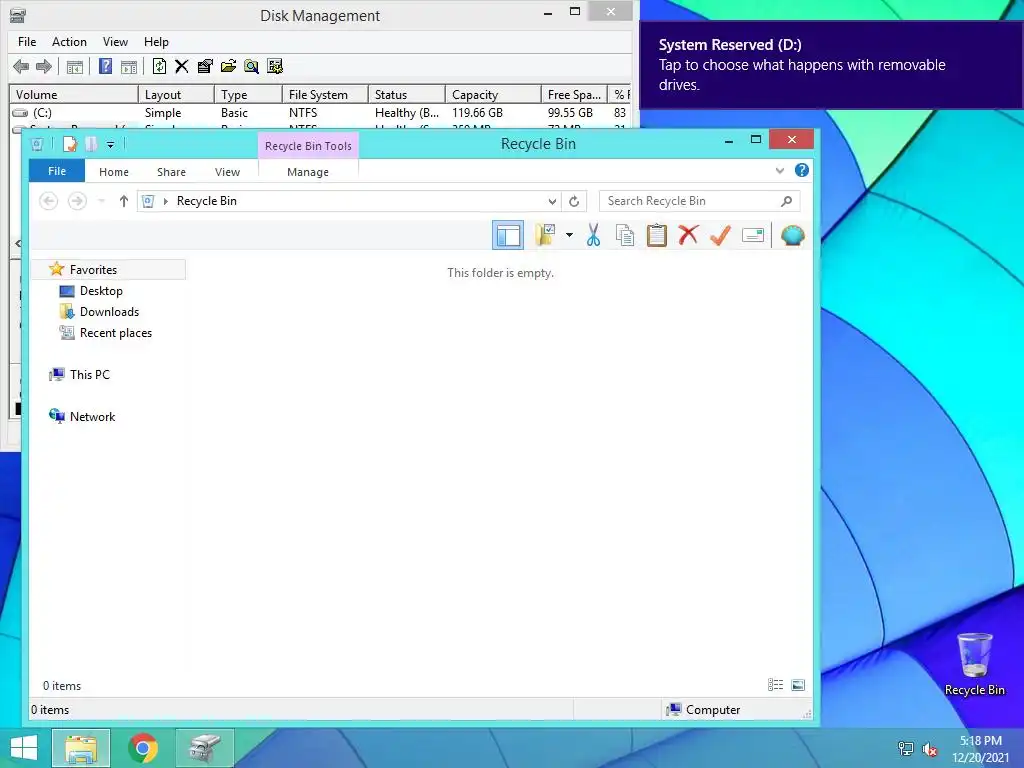The image size is (1024, 768).
Task: Expand breadcrumb arrow before Recycle Bin
Action: [x=165, y=201]
